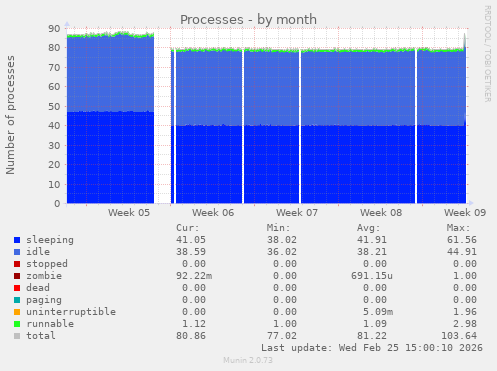Click the sleeping legend color swatch
This screenshot has width=497, height=371.
pos(17,240)
